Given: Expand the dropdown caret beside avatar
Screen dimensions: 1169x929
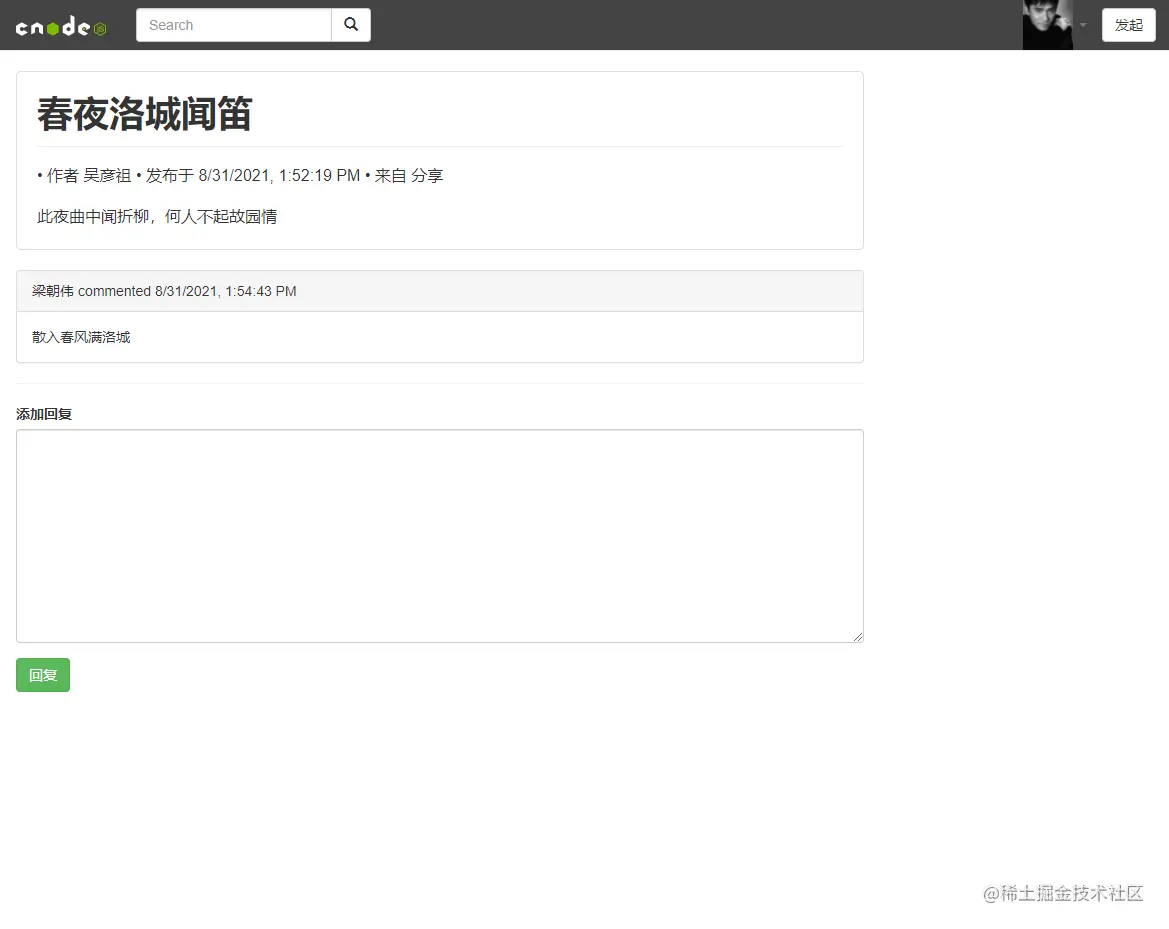Looking at the screenshot, I should tap(1083, 25).
